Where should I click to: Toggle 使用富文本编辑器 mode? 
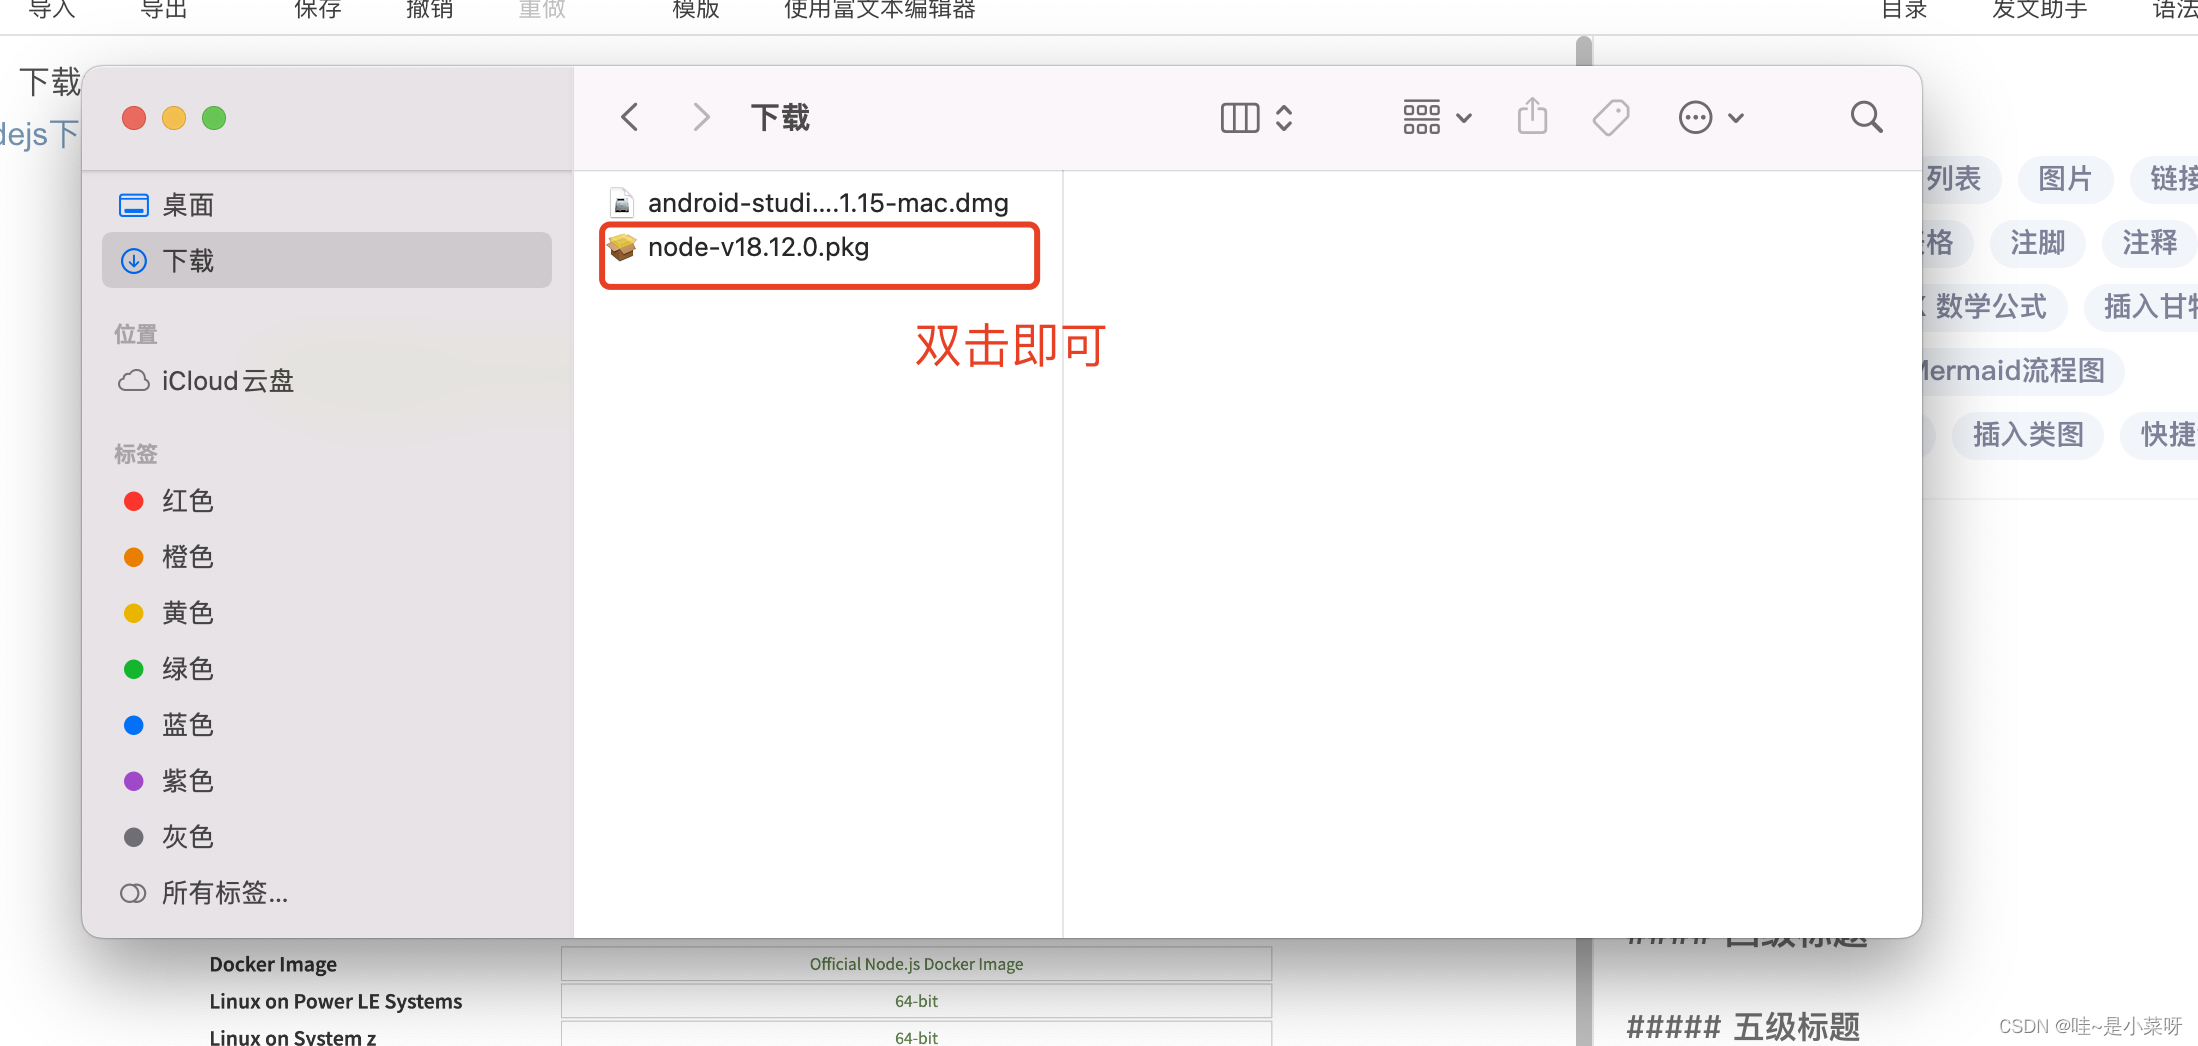click(x=878, y=10)
